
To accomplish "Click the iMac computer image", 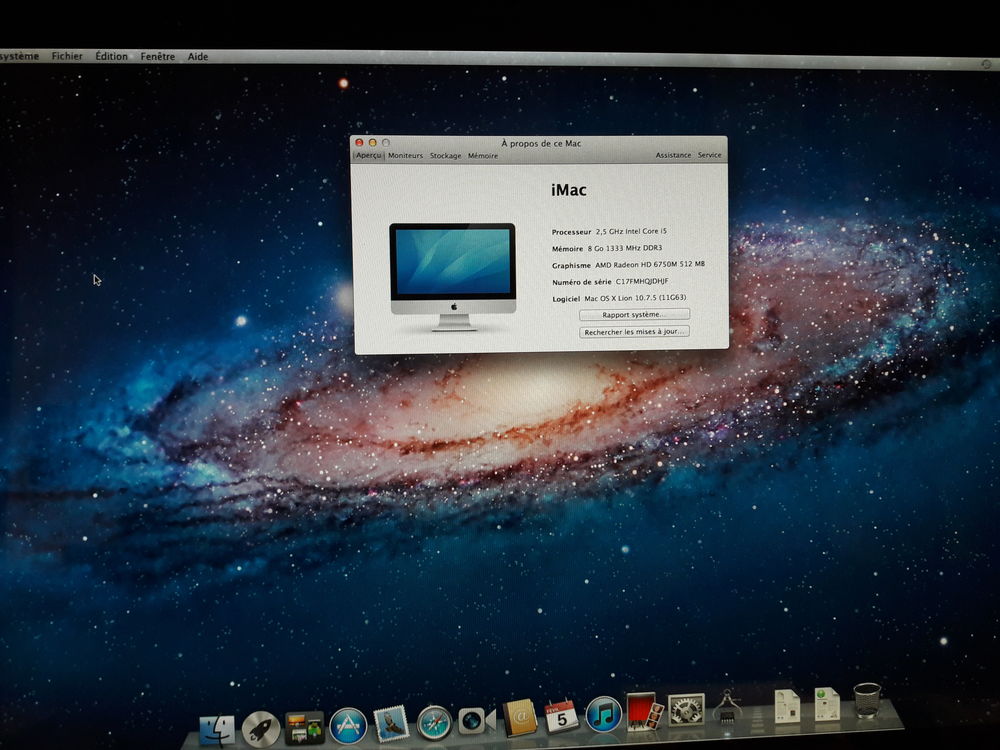I will coord(453,277).
